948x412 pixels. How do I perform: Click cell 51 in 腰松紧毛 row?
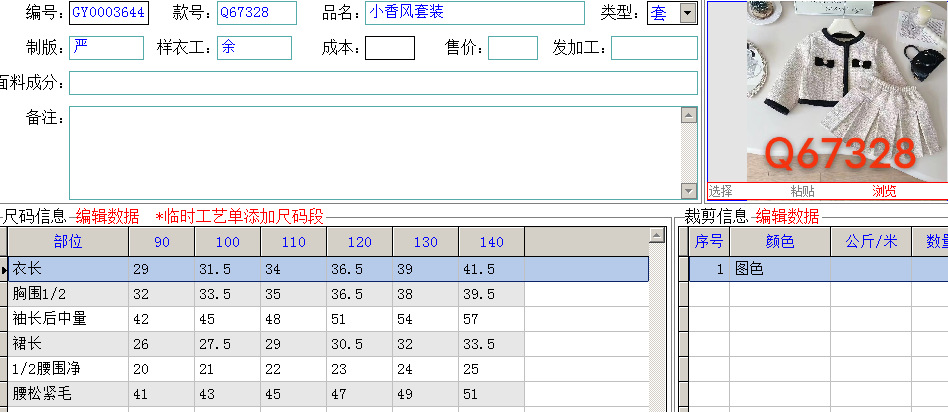tap(491, 394)
